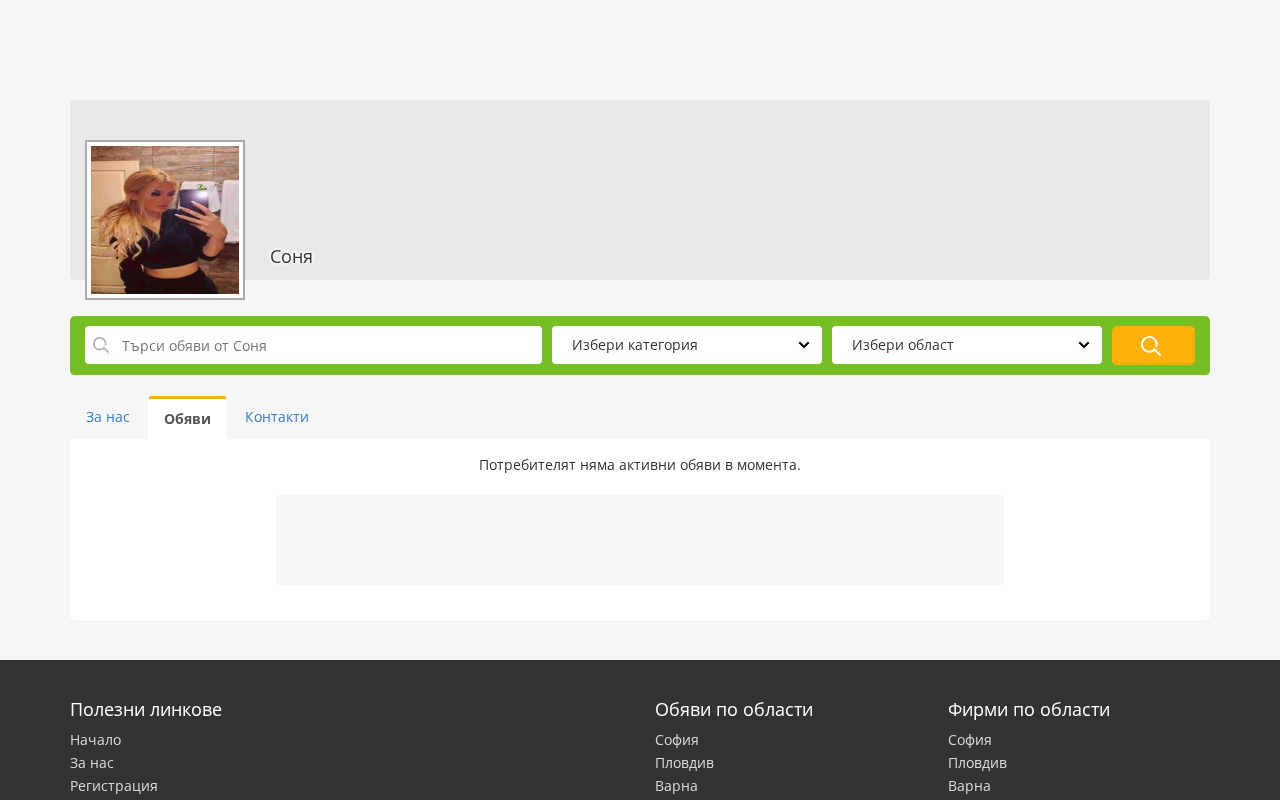Viewport: 1280px width, 800px height.
Task: Select the 'Обяви' tab
Action: (188, 418)
